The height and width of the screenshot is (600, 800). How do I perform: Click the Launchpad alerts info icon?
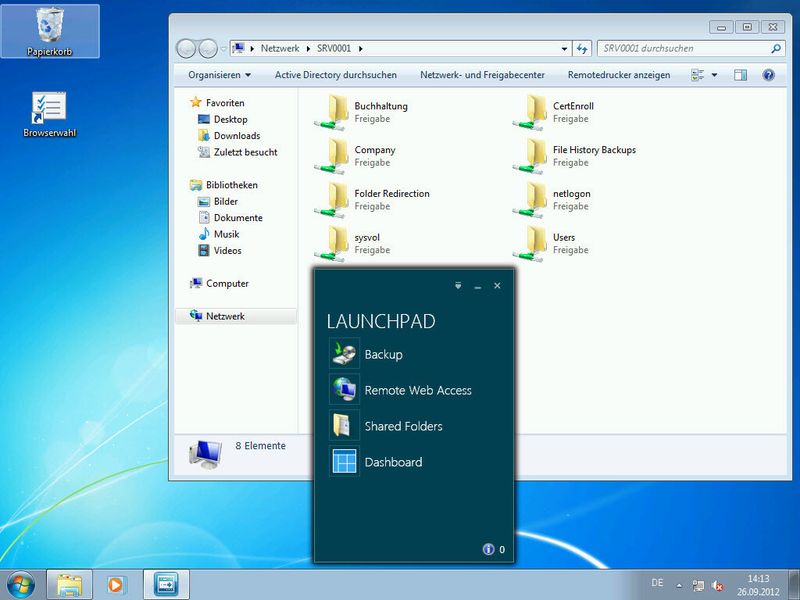pos(488,549)
